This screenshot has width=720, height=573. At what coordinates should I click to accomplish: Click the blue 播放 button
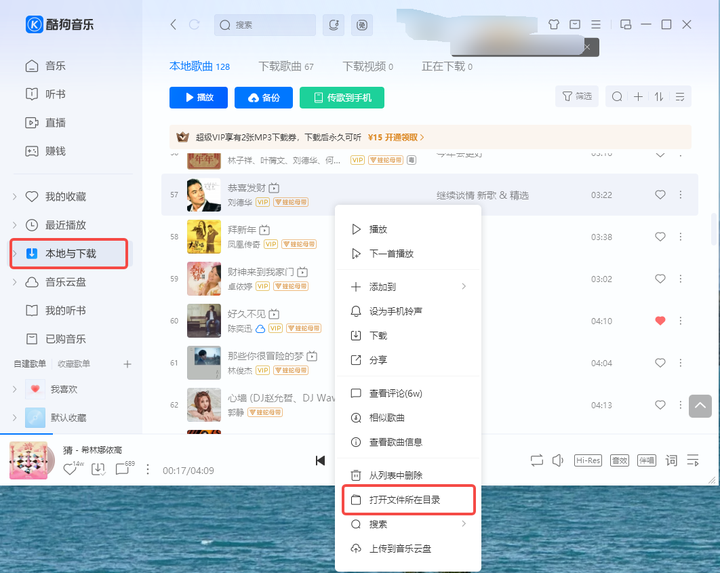coord(198,97)
